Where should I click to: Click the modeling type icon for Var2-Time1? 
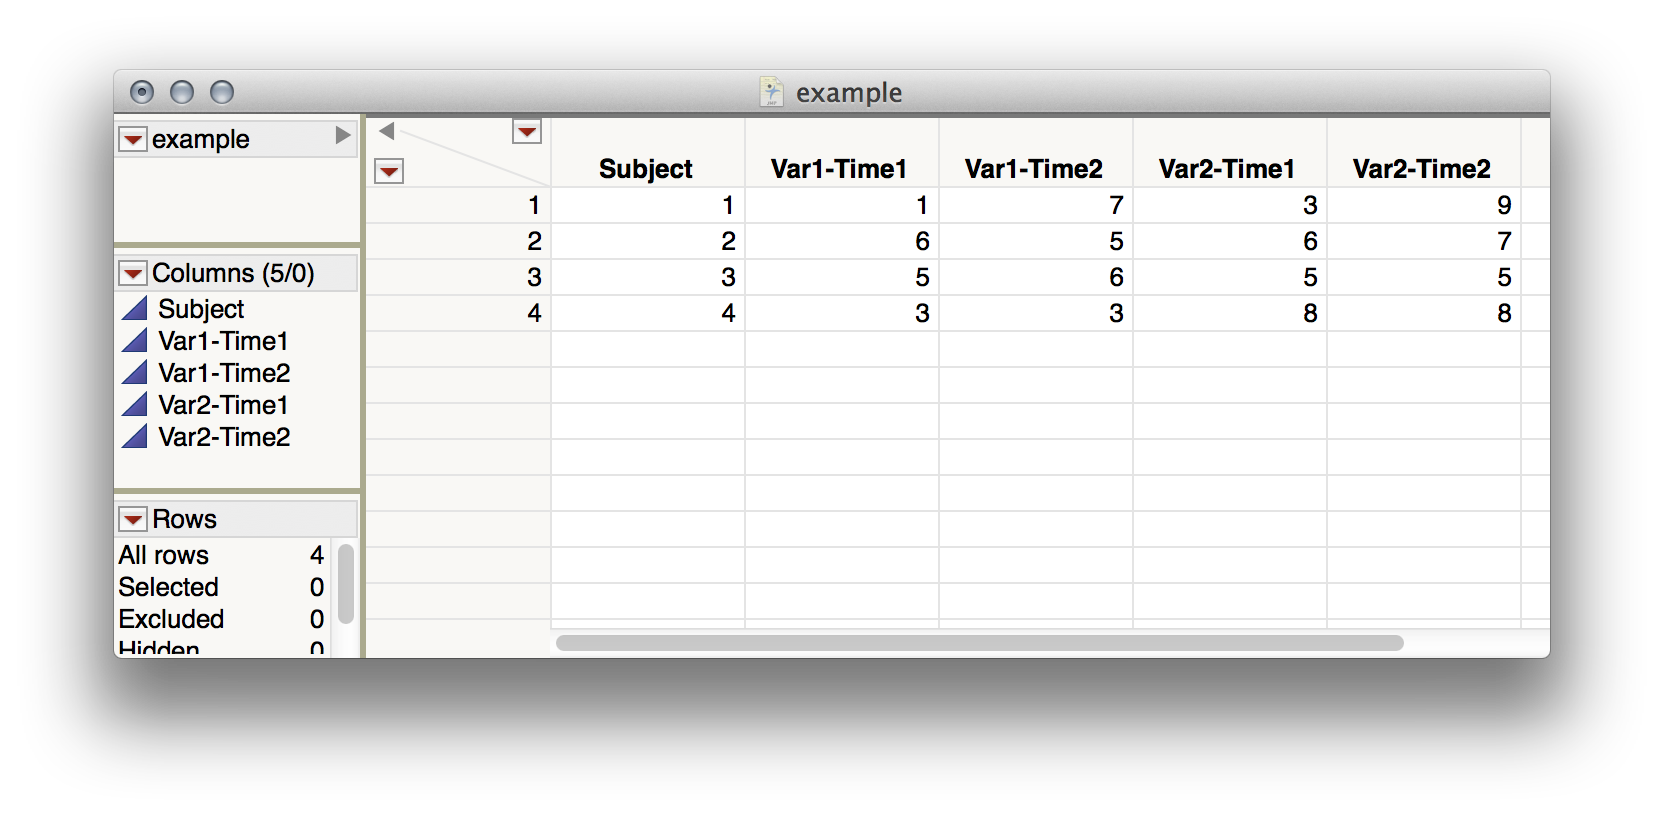coord(135,404)
